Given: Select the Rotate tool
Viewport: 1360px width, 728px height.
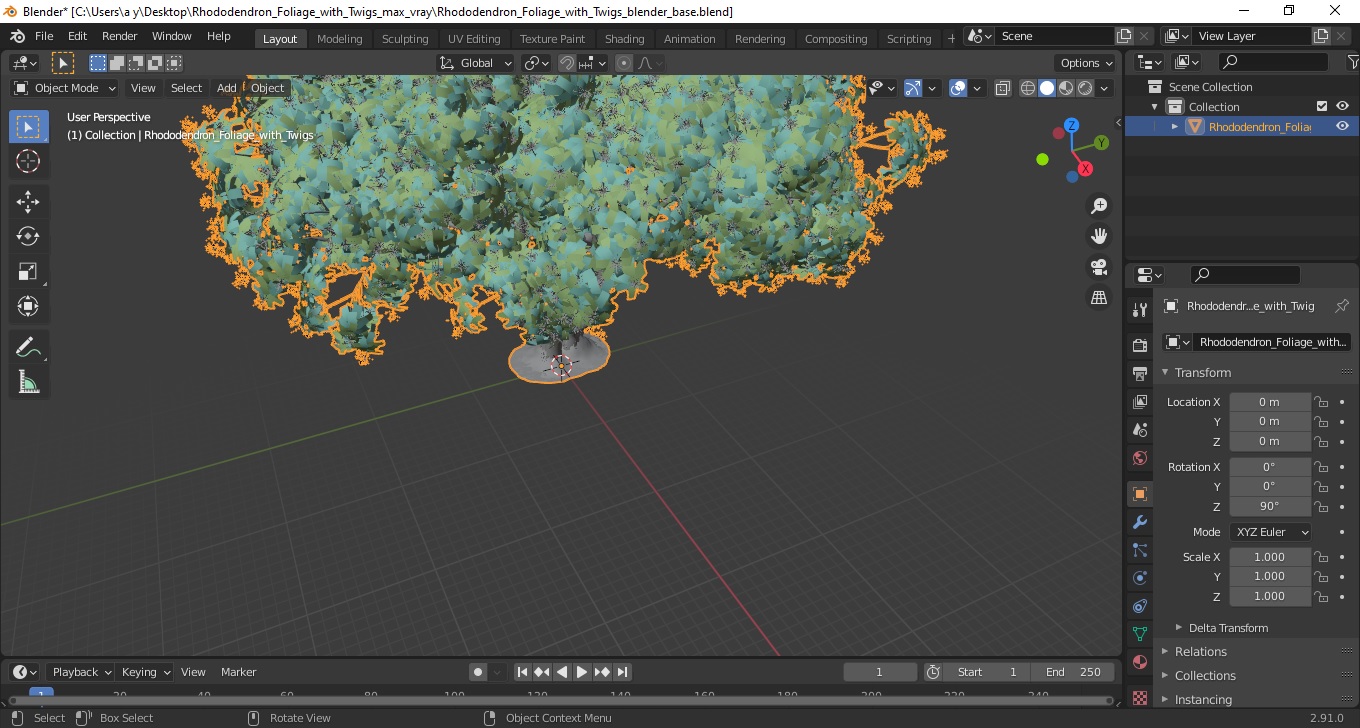Looking at the screenshot, I should click(x=28, y=236).
